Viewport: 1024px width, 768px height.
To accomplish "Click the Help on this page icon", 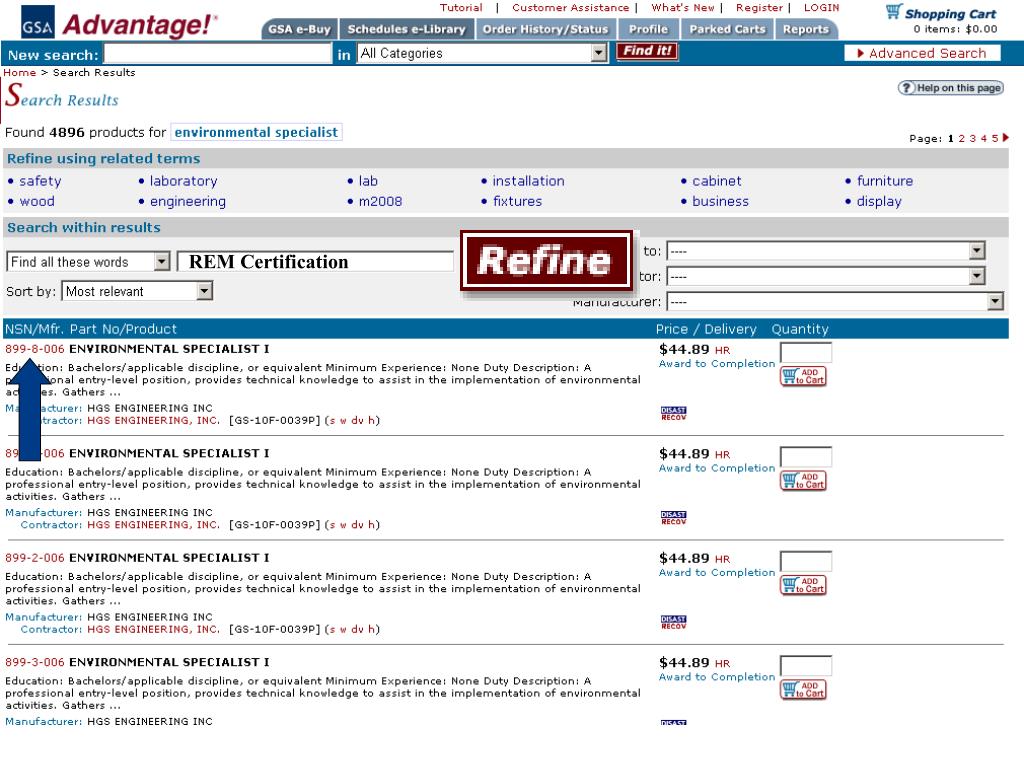I will pos(951,88).
